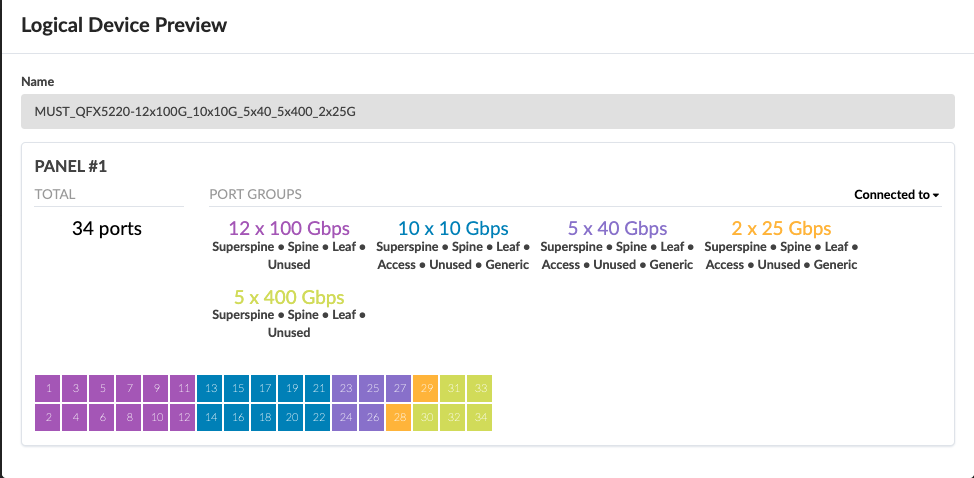
Task: Click blue port 18
Action: coord(265,417)
